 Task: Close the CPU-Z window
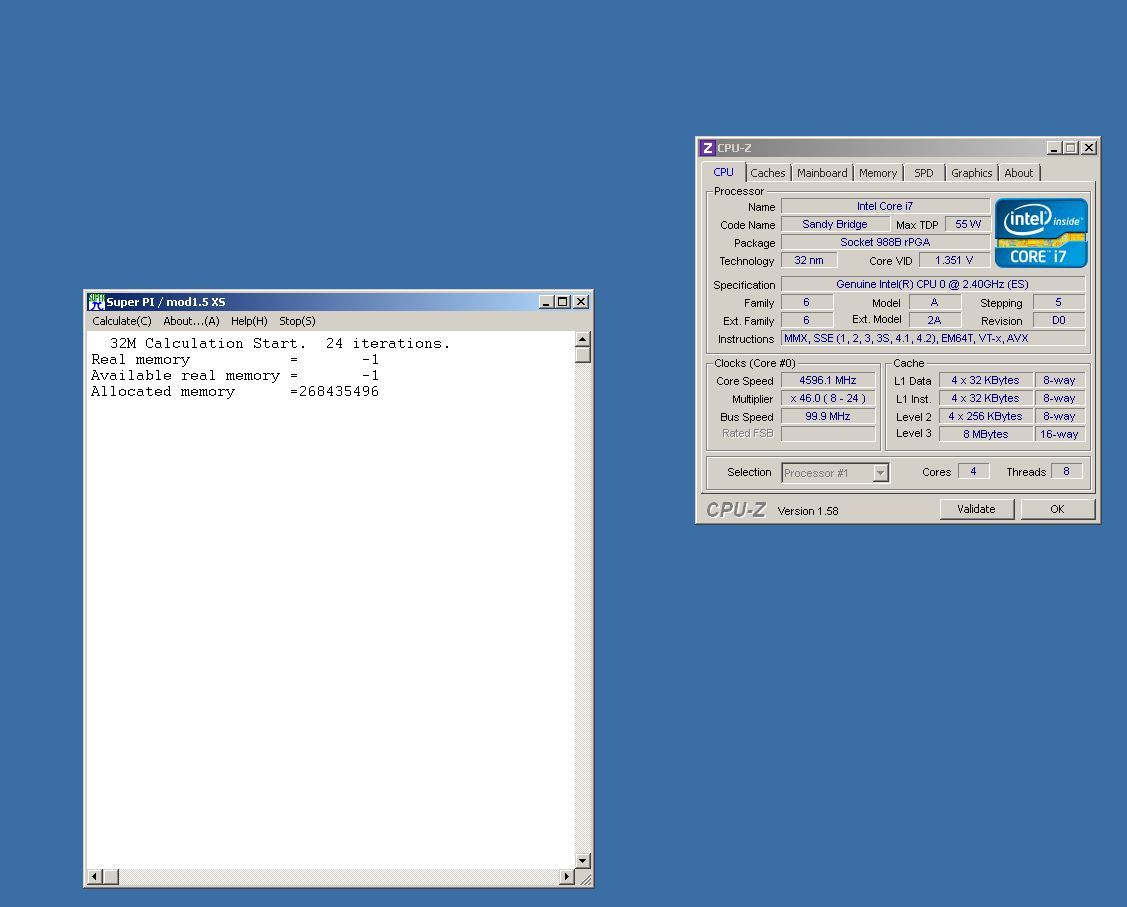pos(1089,147)
